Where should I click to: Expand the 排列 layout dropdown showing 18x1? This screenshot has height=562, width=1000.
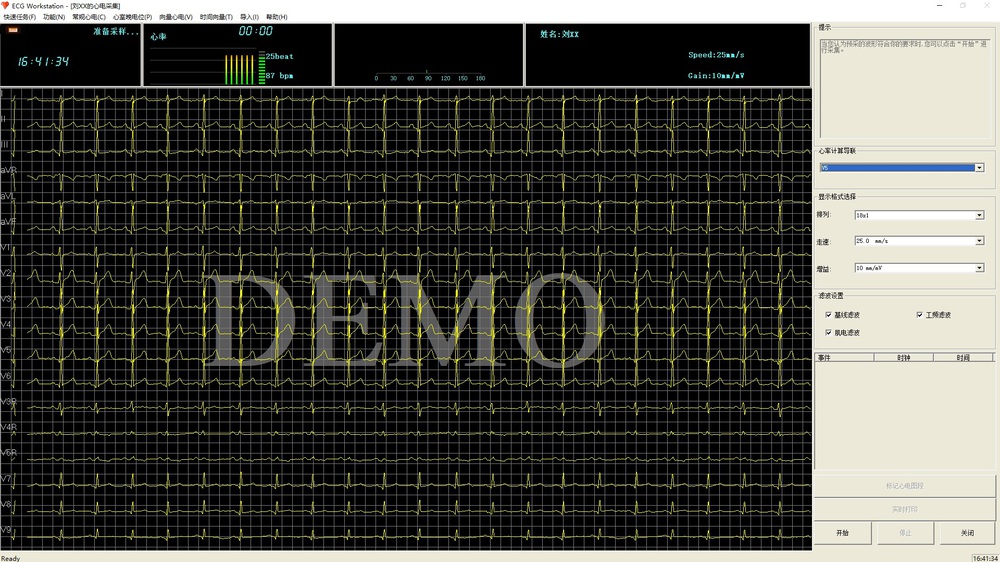click(x=979, y=215)
